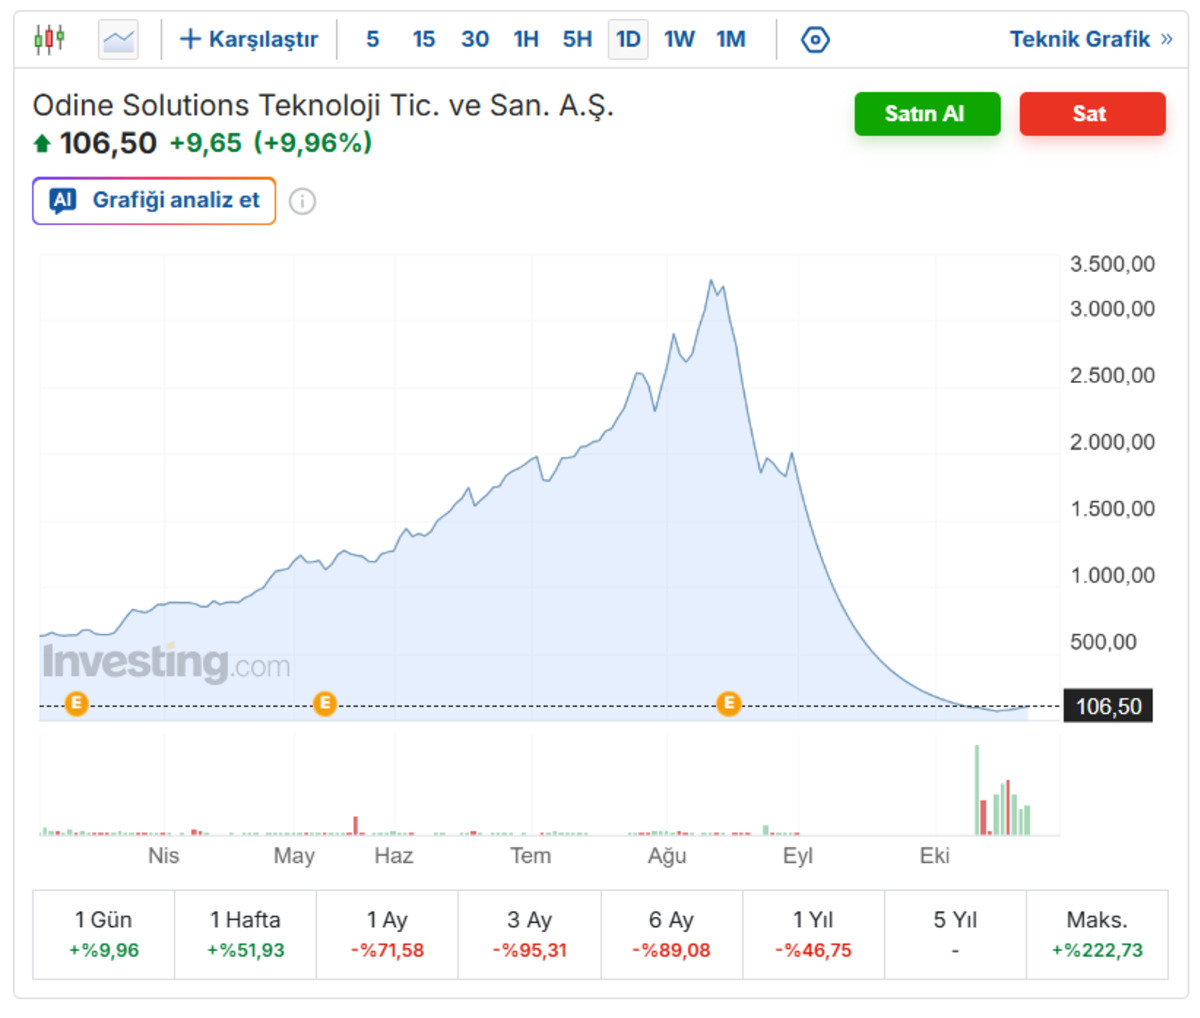This screenshot has height=1018, width=1200.
Task: Open the Teknik Grafik link
Action: coord(1091,39)
